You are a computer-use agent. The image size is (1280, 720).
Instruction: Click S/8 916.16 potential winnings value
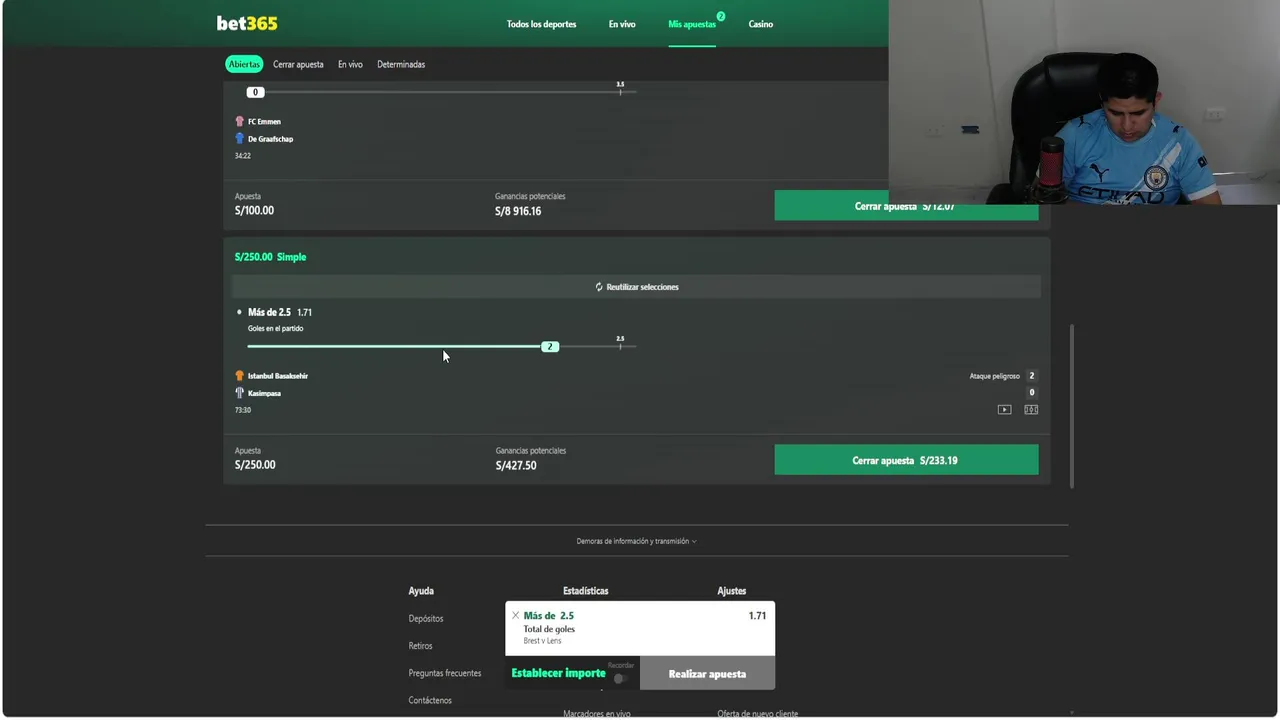pyautogui.click(x=518, y=211)
